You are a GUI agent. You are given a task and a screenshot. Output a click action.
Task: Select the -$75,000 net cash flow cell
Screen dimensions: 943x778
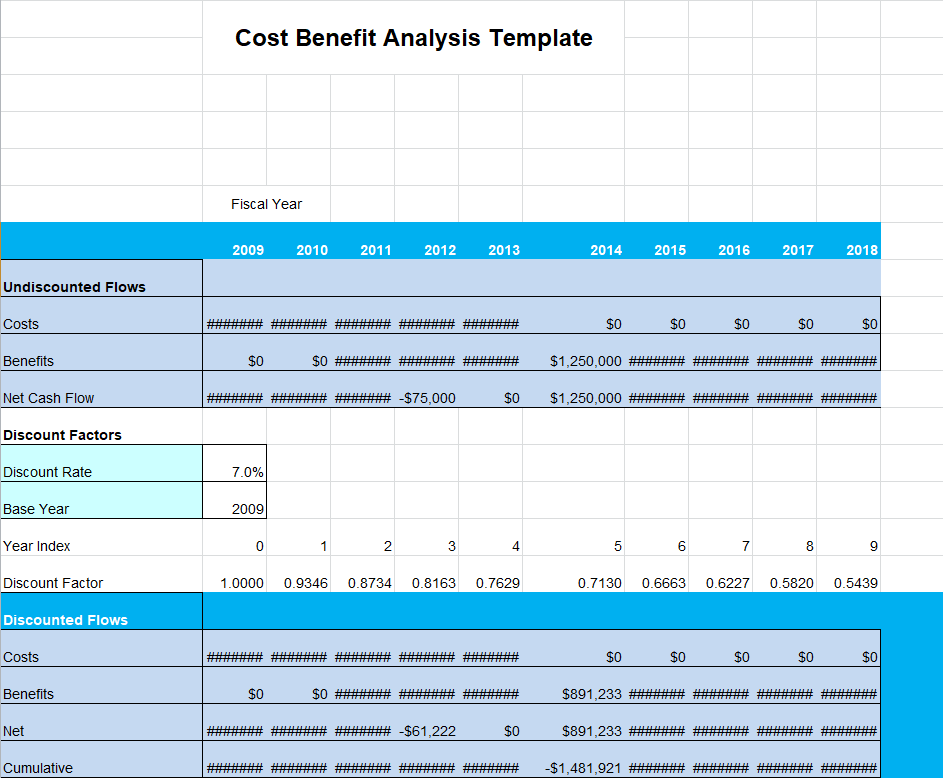[x=427, y=398]
